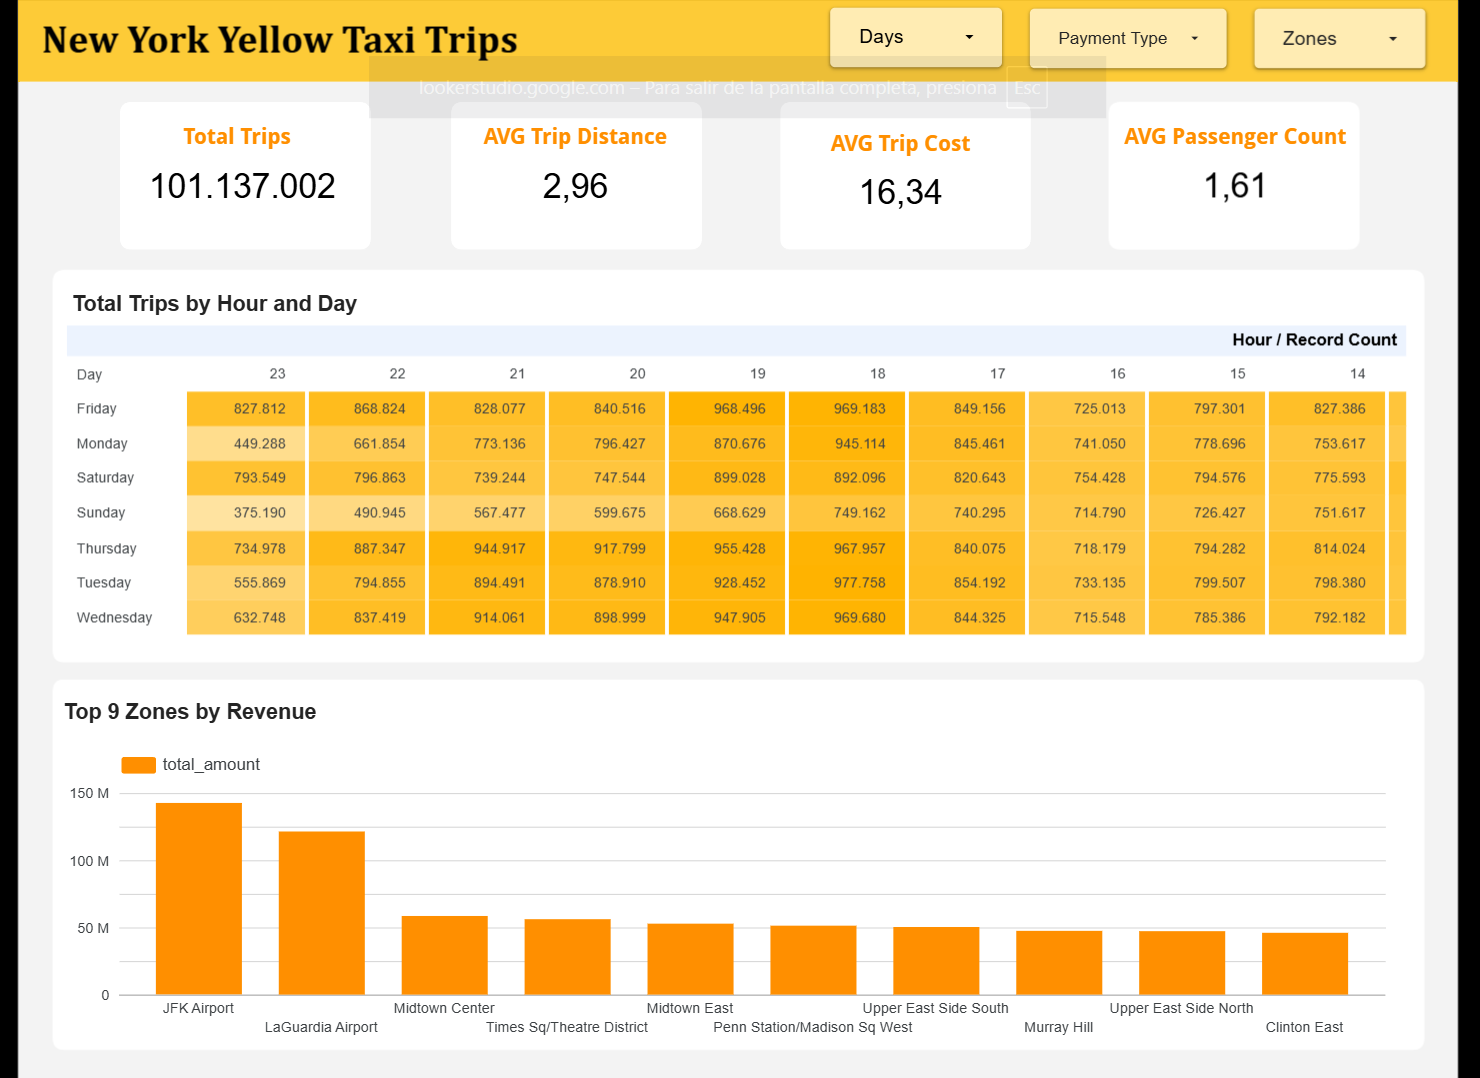
Task: Click the Esc fullscreen exit hint
Action: 1026,88
